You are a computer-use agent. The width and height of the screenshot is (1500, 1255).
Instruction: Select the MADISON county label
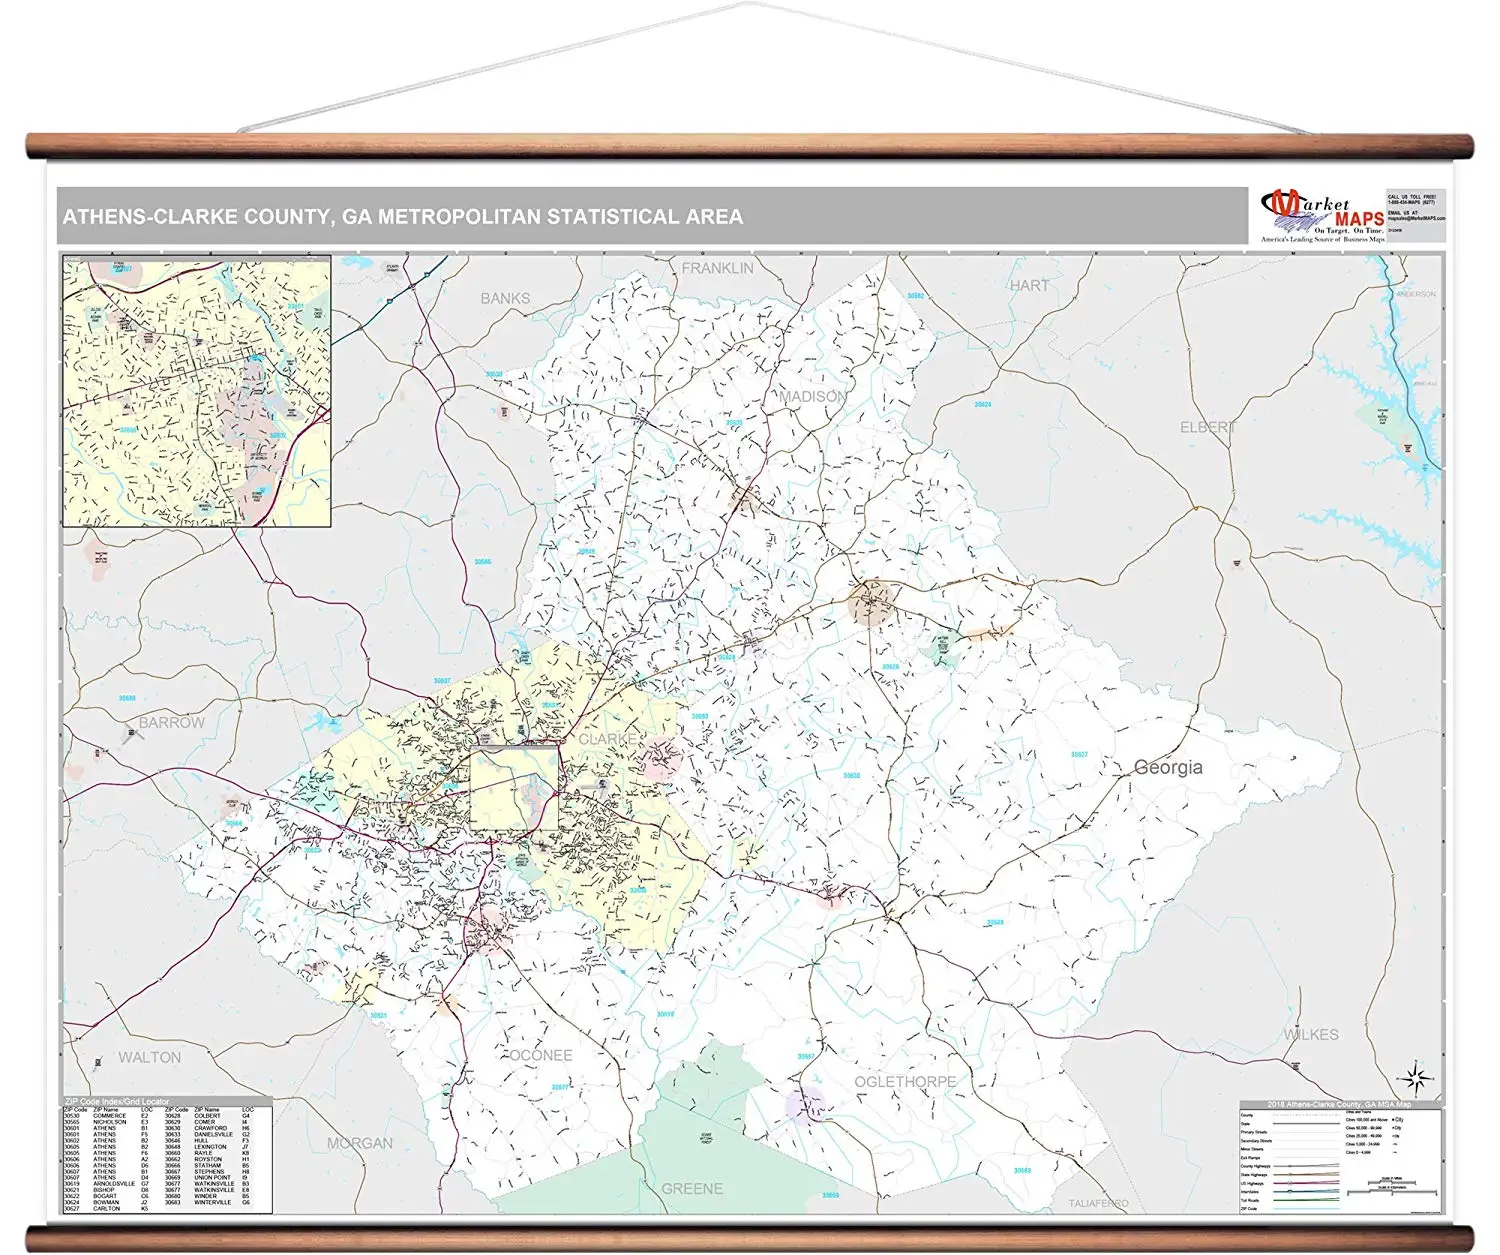(x=812, y=397)
